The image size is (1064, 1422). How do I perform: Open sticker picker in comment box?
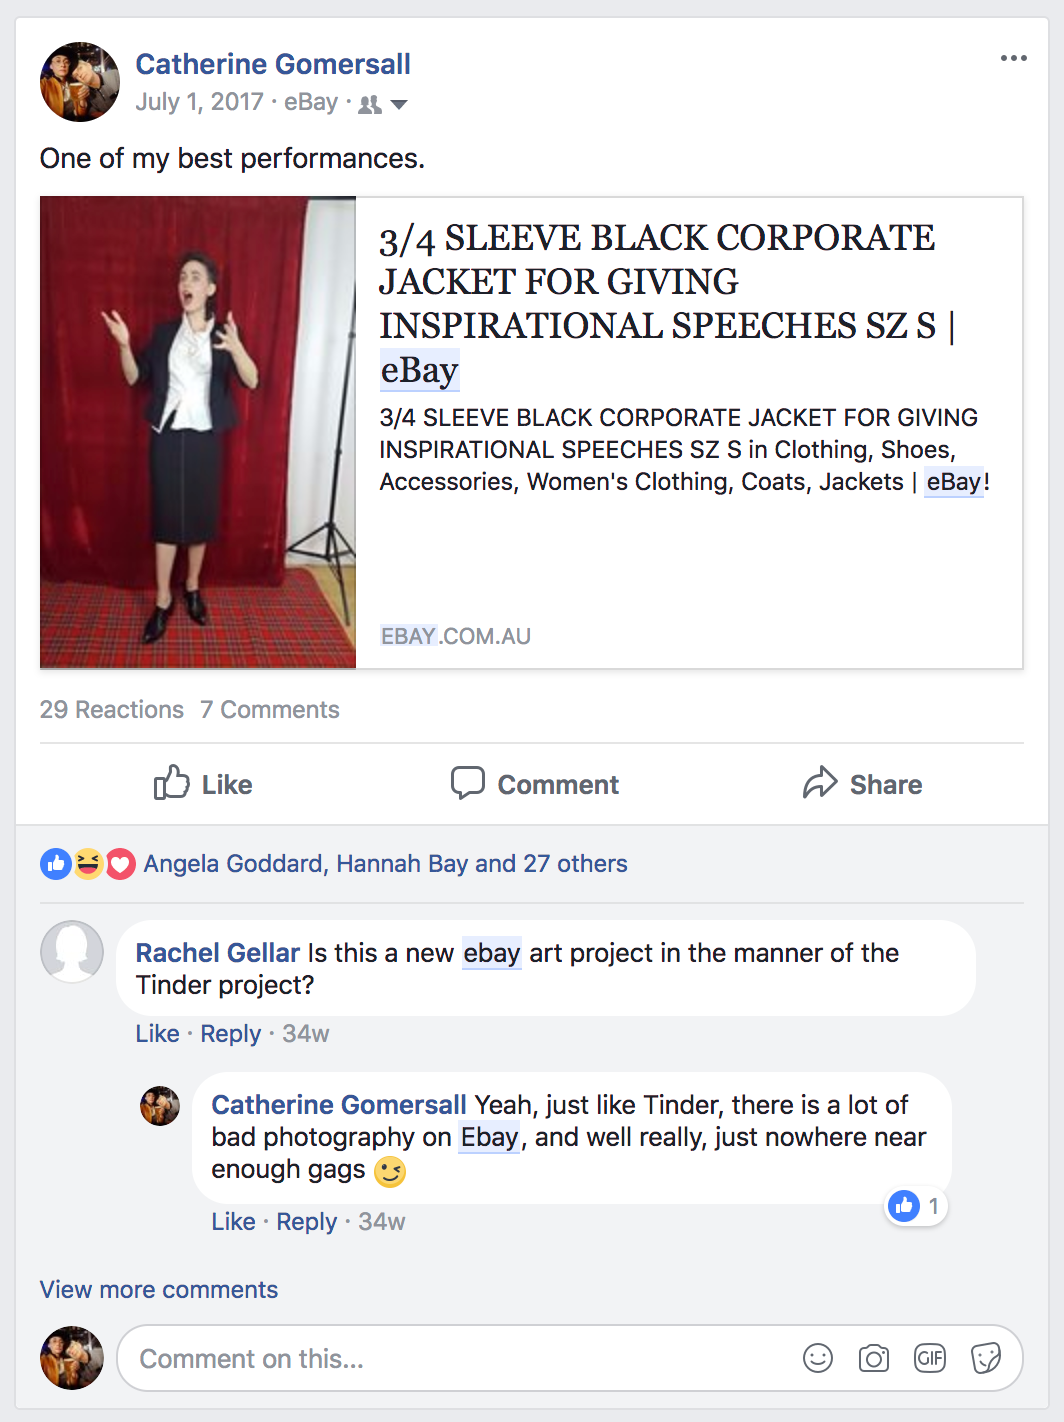click(x=986, y=1358)
